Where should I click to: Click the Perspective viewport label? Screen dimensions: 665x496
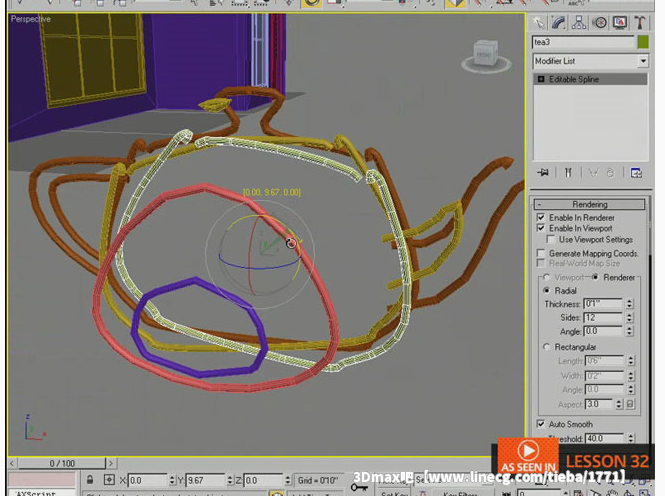click(31, 19)
